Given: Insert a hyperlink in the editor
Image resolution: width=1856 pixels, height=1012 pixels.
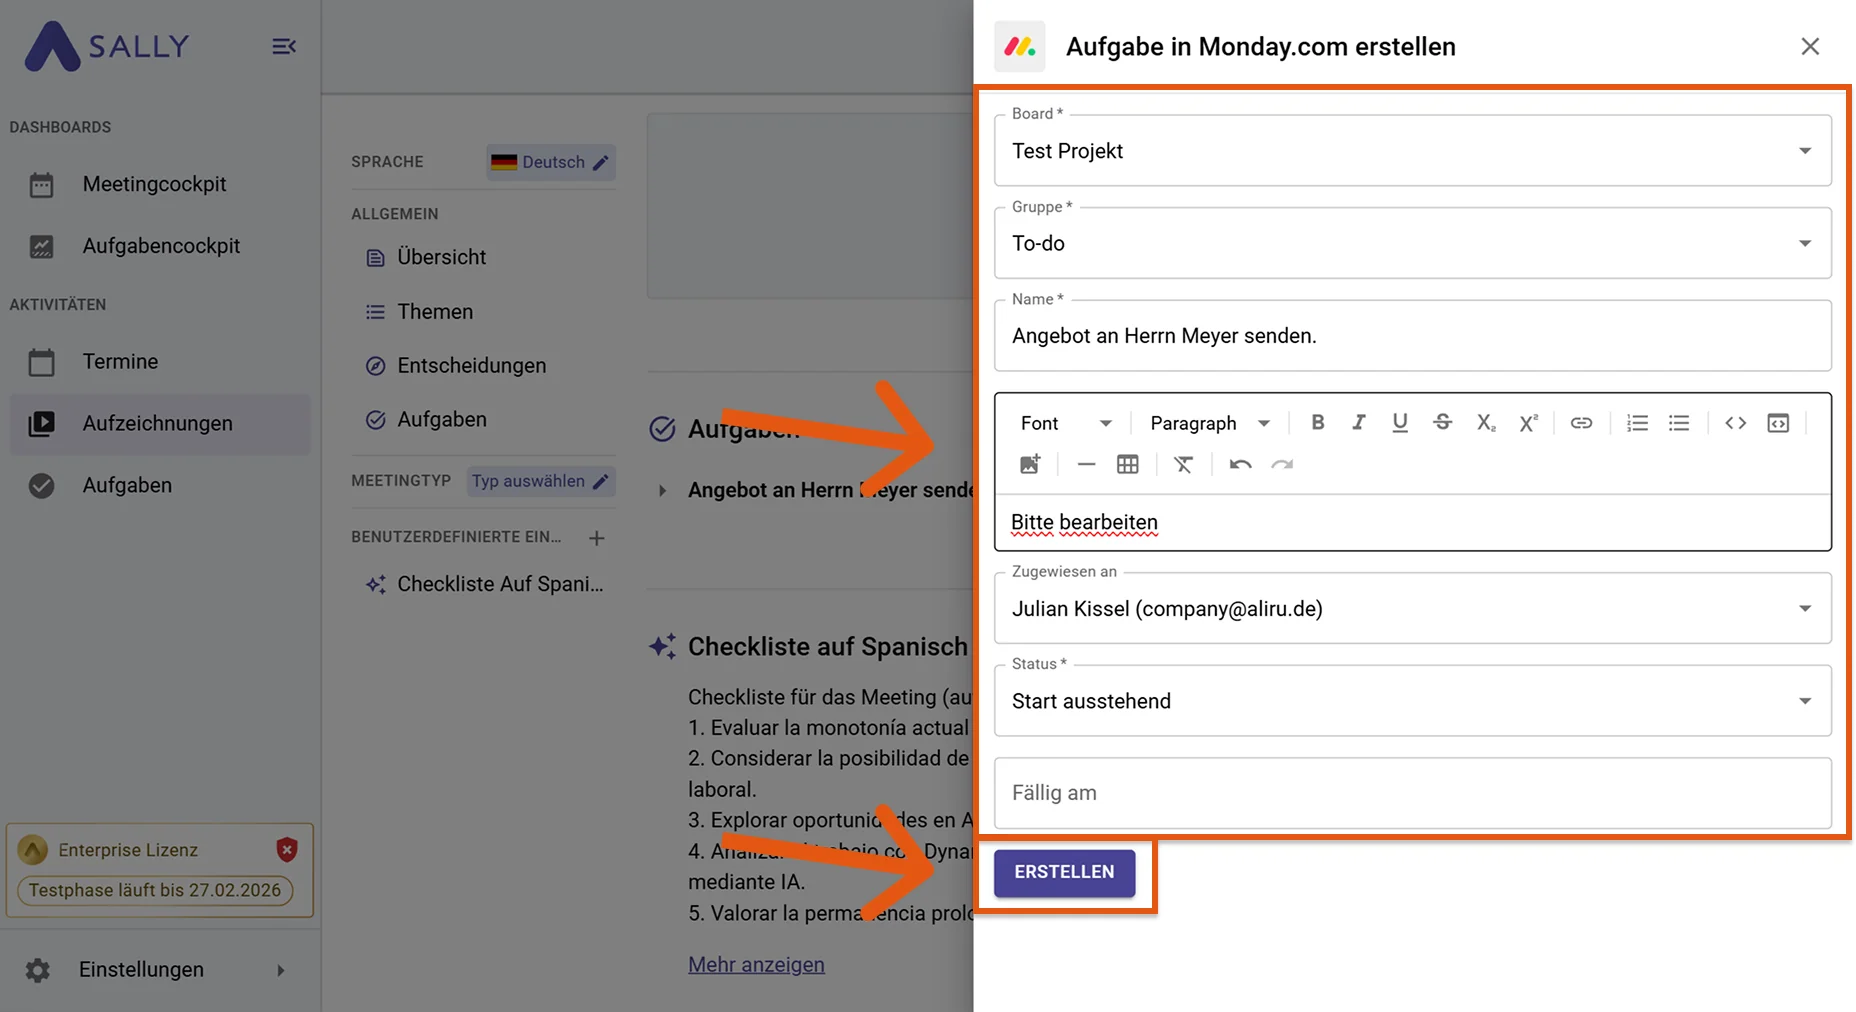Looking at the screenshot, I should (1581, 423).
